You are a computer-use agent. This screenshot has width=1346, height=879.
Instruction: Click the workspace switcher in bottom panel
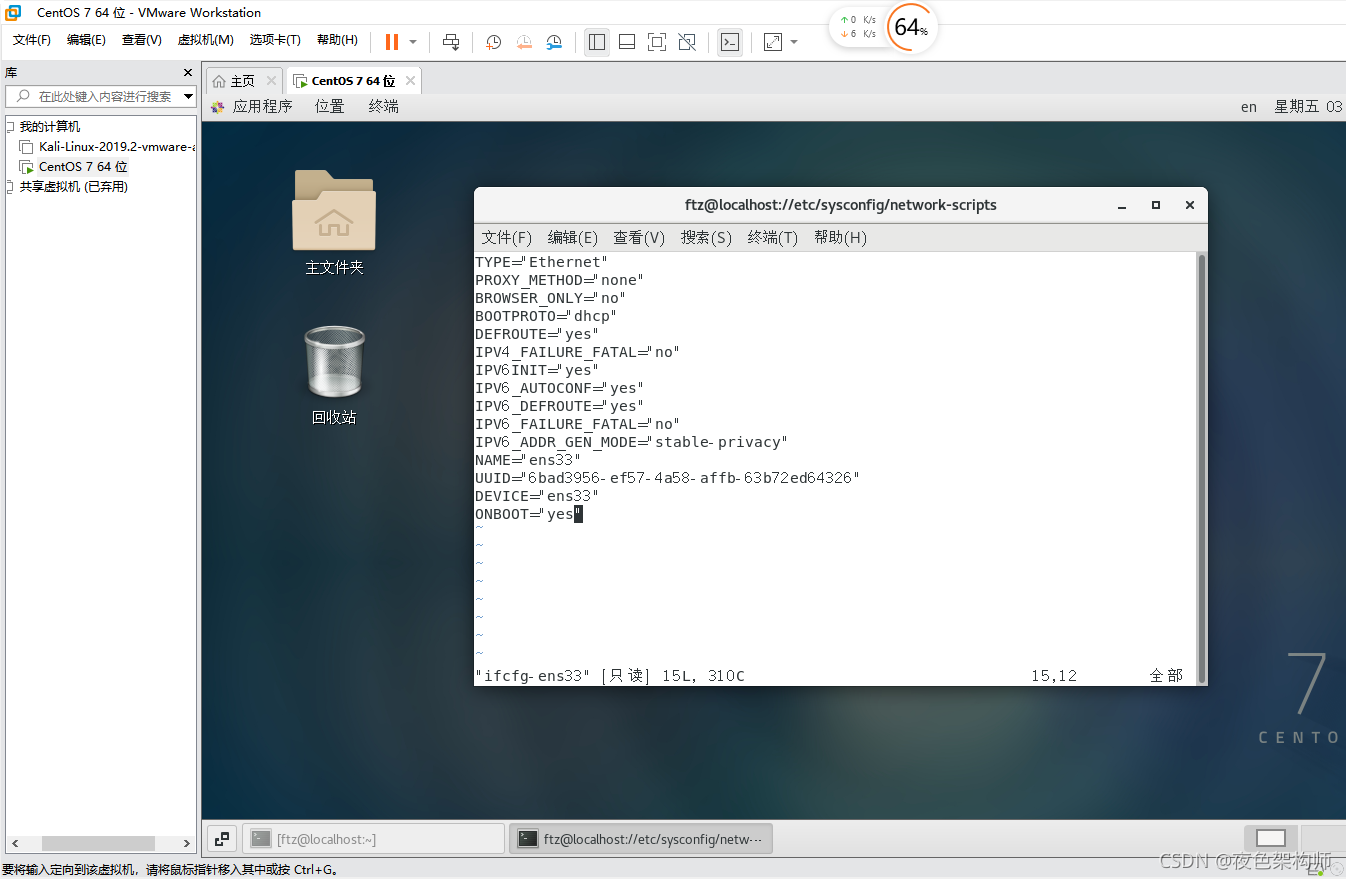coord(1271,838)
